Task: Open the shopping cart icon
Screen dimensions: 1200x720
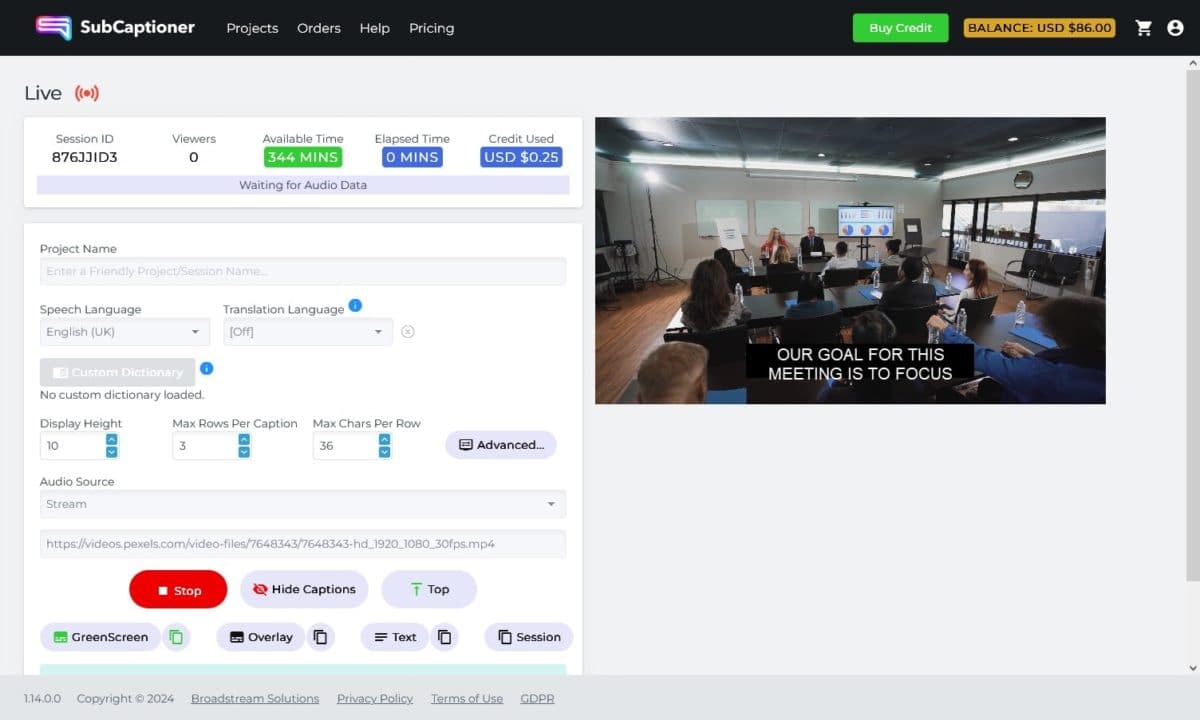Action: [1144, 28]
